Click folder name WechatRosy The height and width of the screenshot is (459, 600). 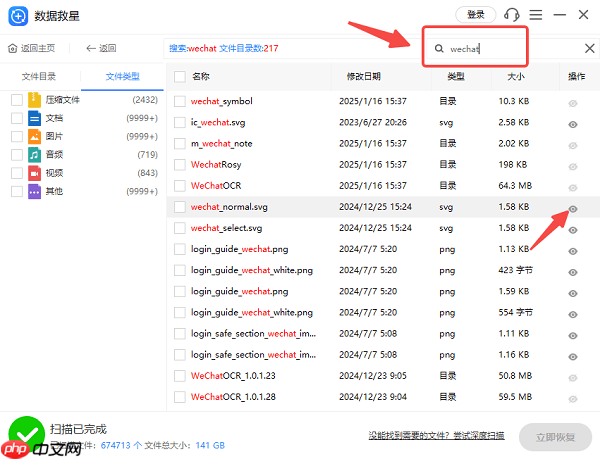pyautogui.click(x=216, y=164)
